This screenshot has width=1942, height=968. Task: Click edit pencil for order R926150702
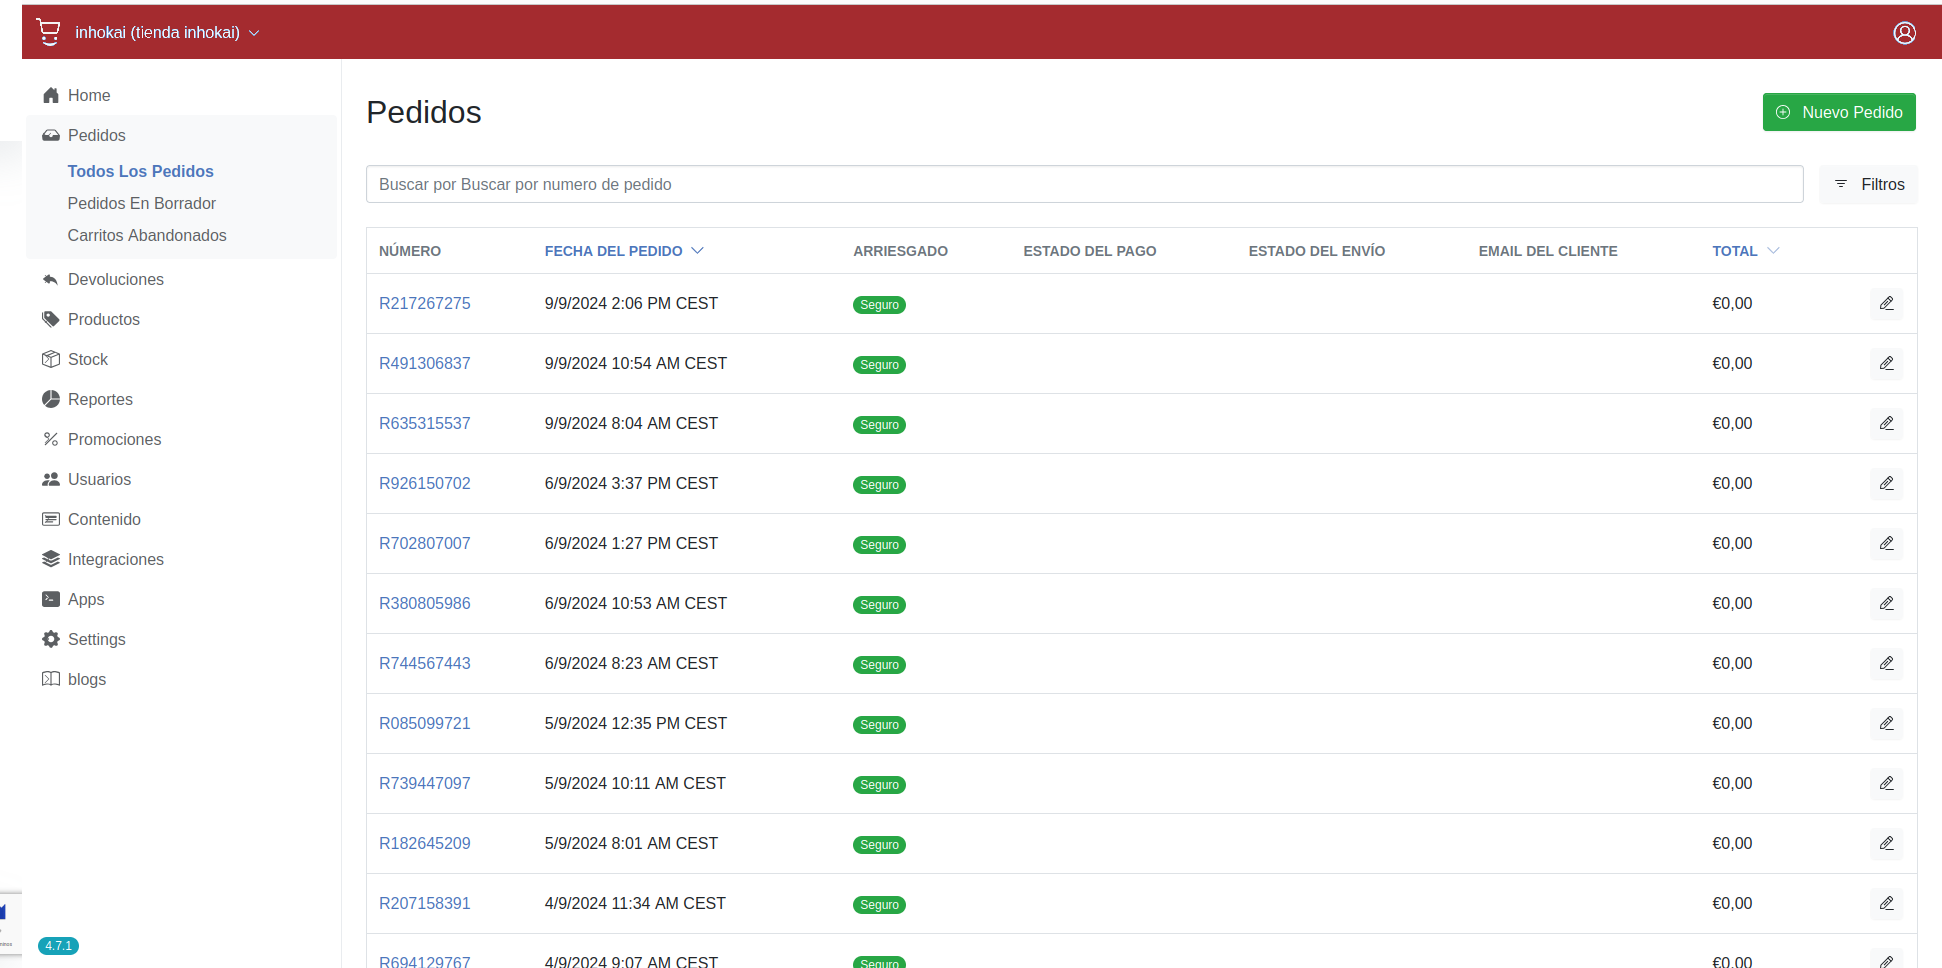pyautogui.click(x=1886, y=483)
